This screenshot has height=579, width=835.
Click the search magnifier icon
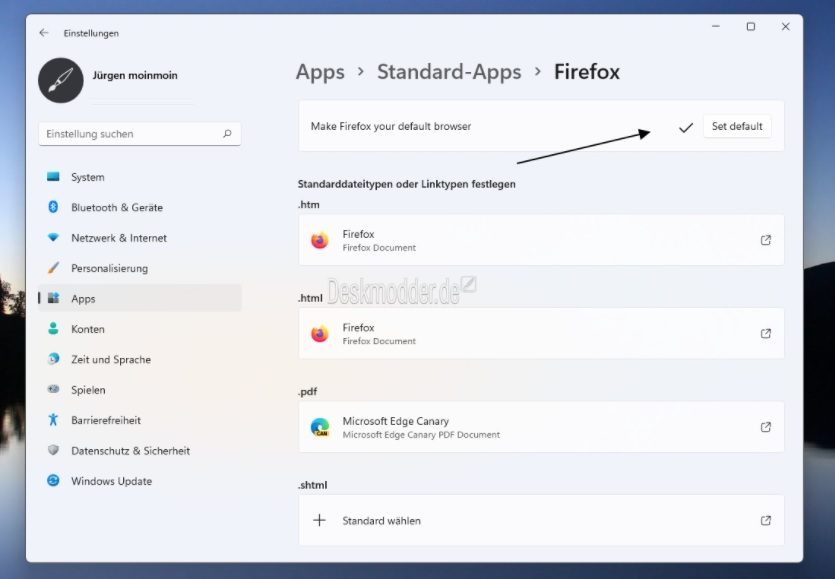(227, 134)
